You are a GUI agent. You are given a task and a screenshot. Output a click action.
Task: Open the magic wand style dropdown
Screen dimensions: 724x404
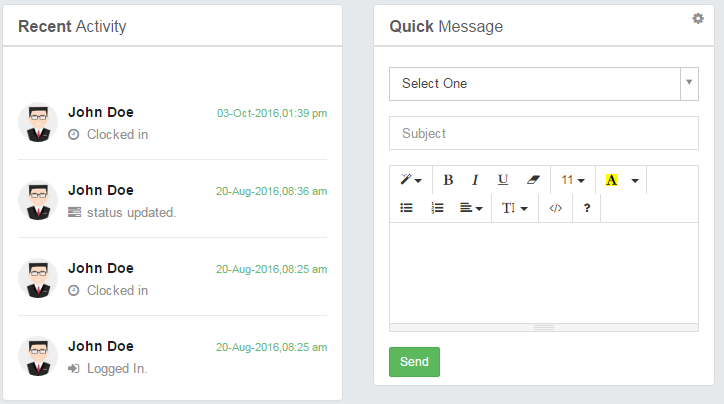[411, 180]
